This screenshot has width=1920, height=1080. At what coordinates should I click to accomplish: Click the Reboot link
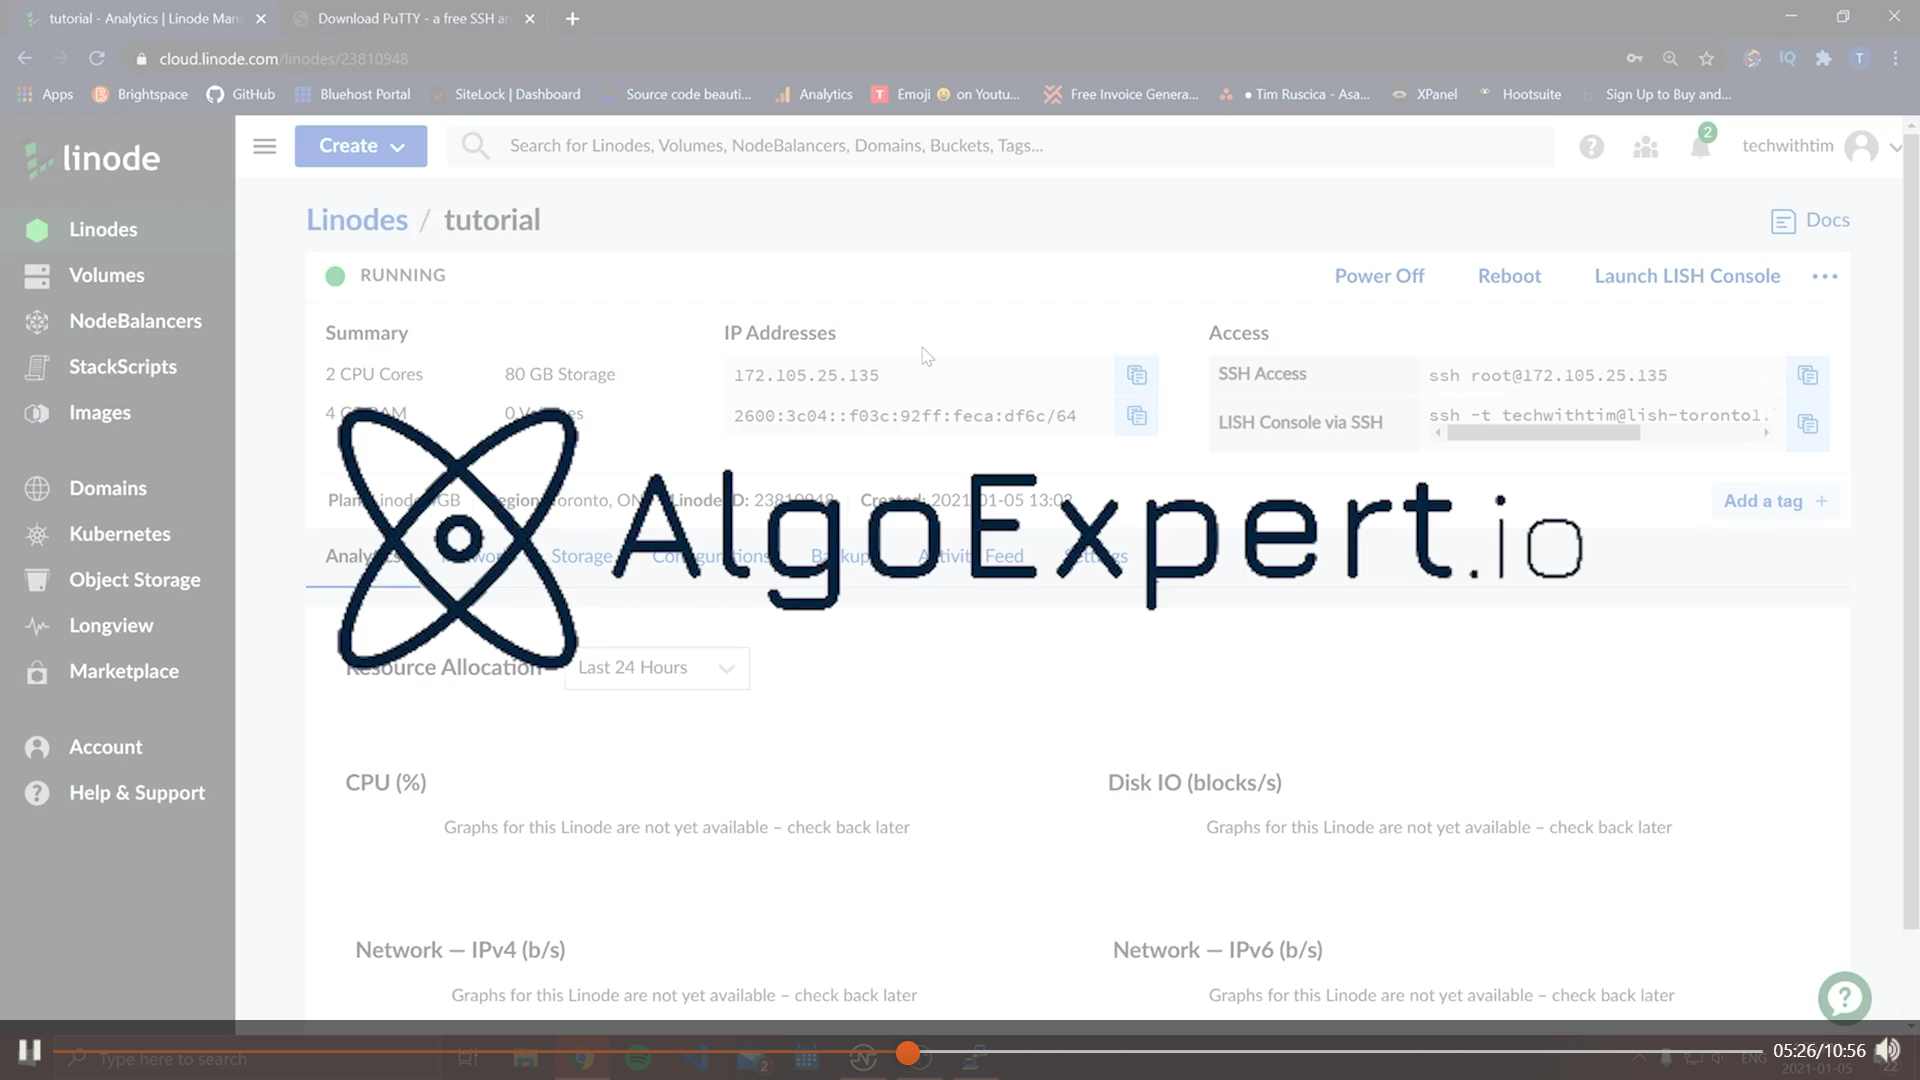click(1509, 276)
